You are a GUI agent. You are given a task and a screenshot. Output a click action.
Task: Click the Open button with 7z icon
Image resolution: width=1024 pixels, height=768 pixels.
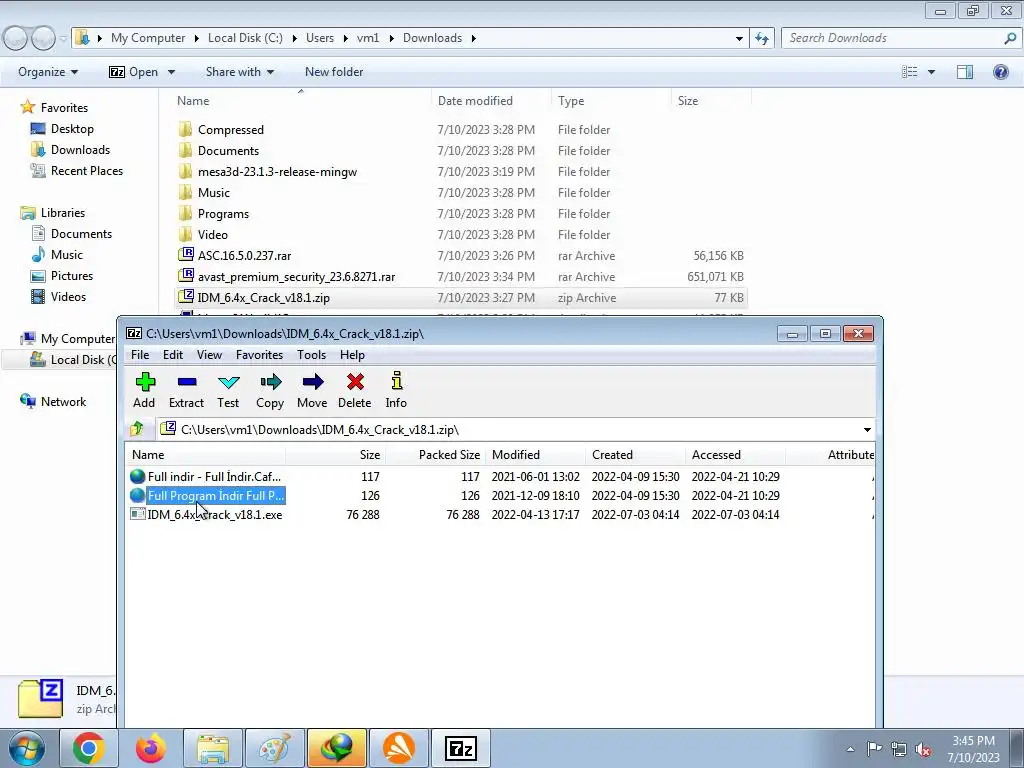coord(133,72)
